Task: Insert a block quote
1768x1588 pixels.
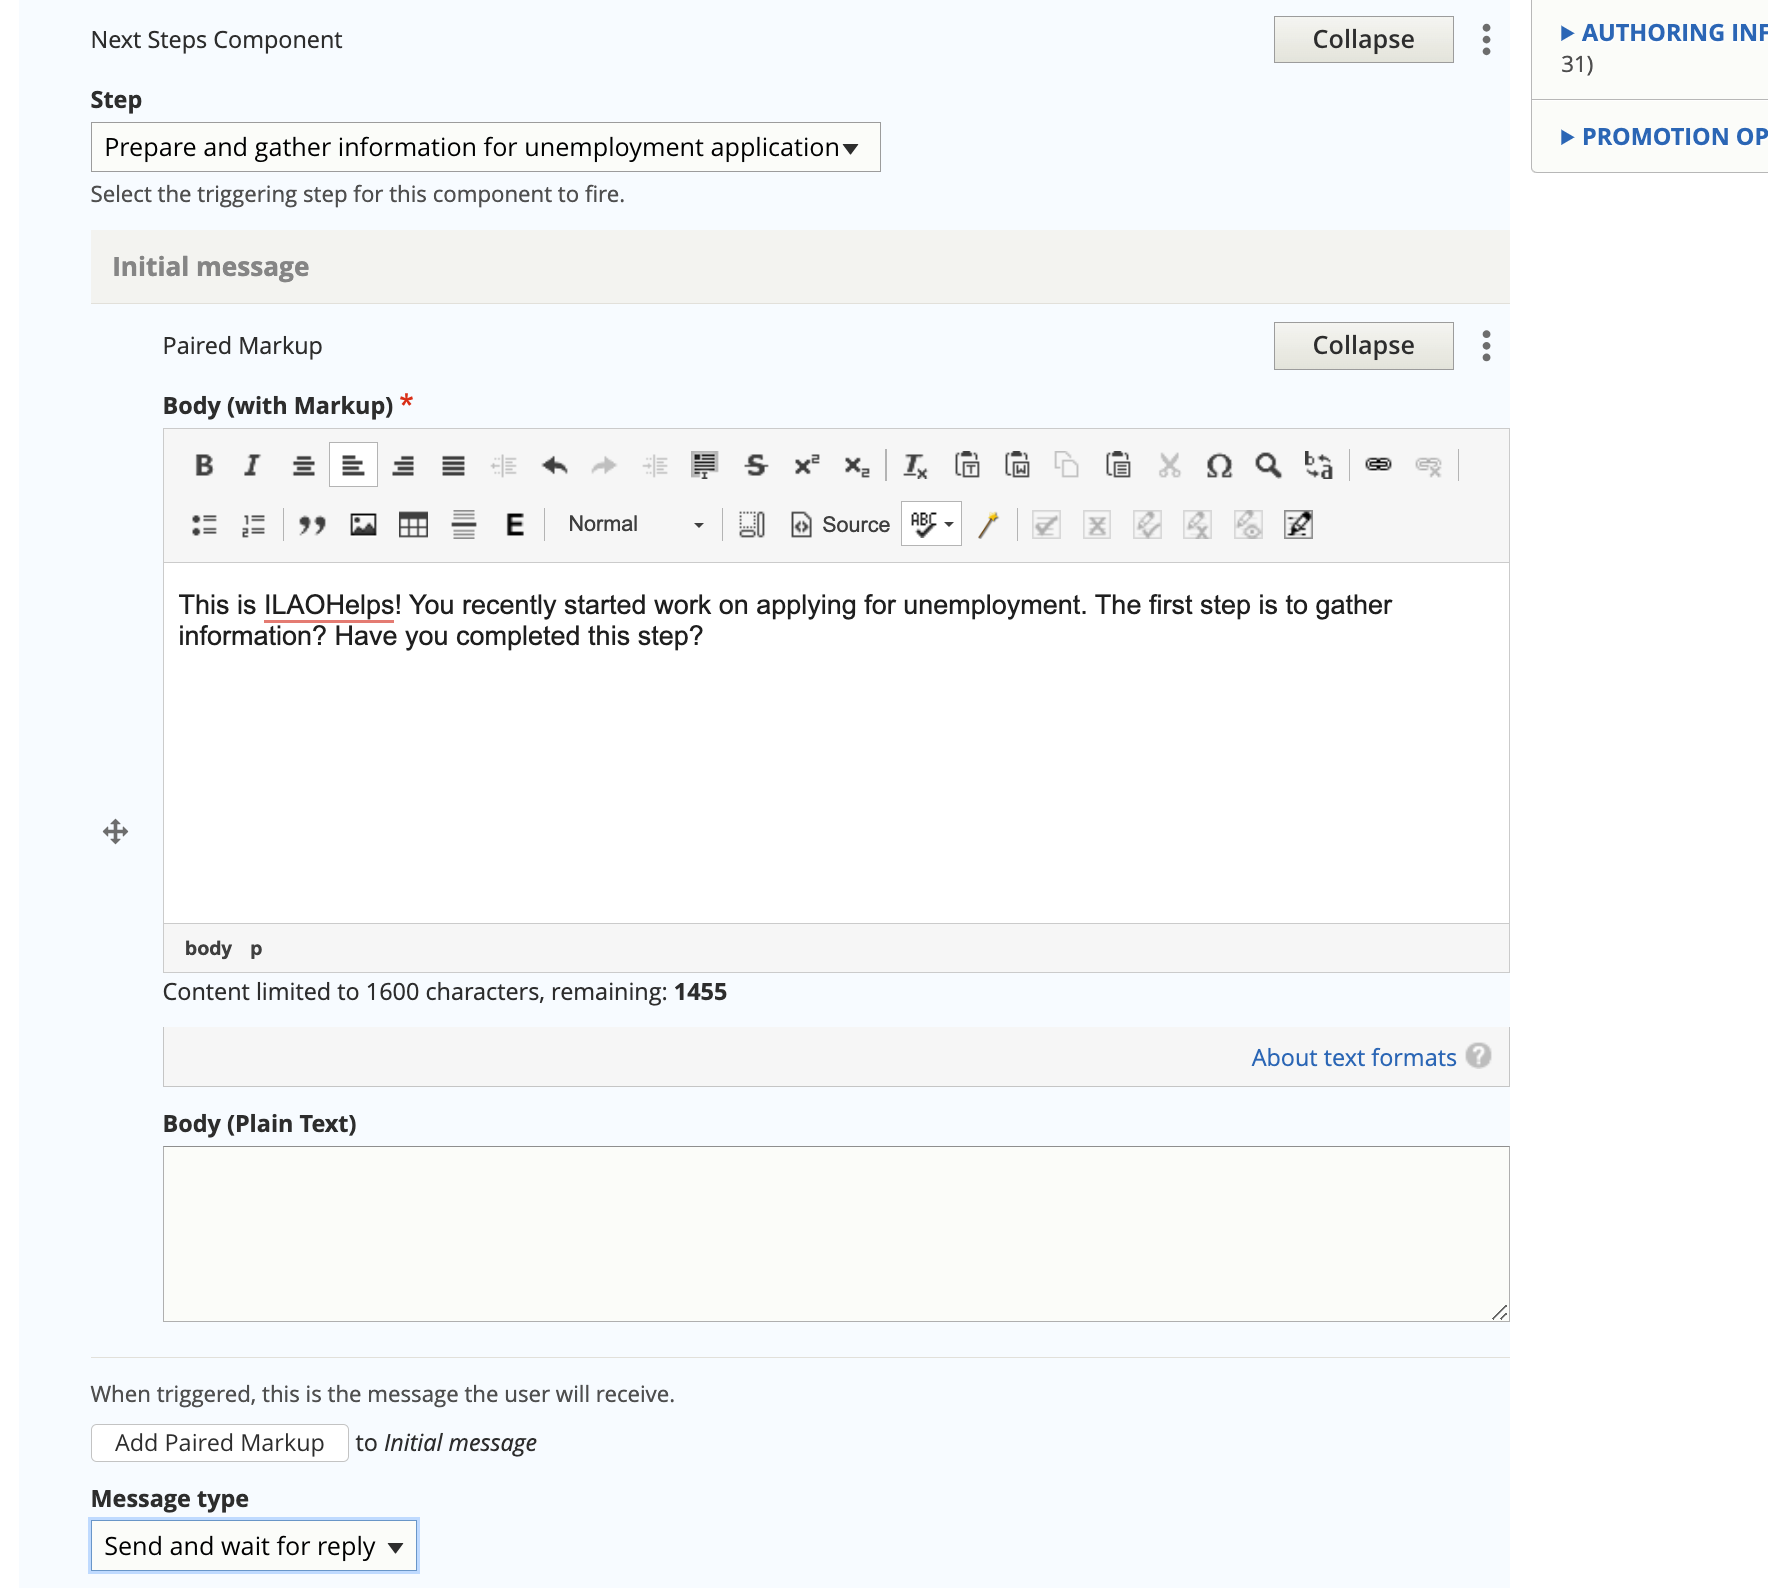Action: pyautogui.click(x=312, y=524)
